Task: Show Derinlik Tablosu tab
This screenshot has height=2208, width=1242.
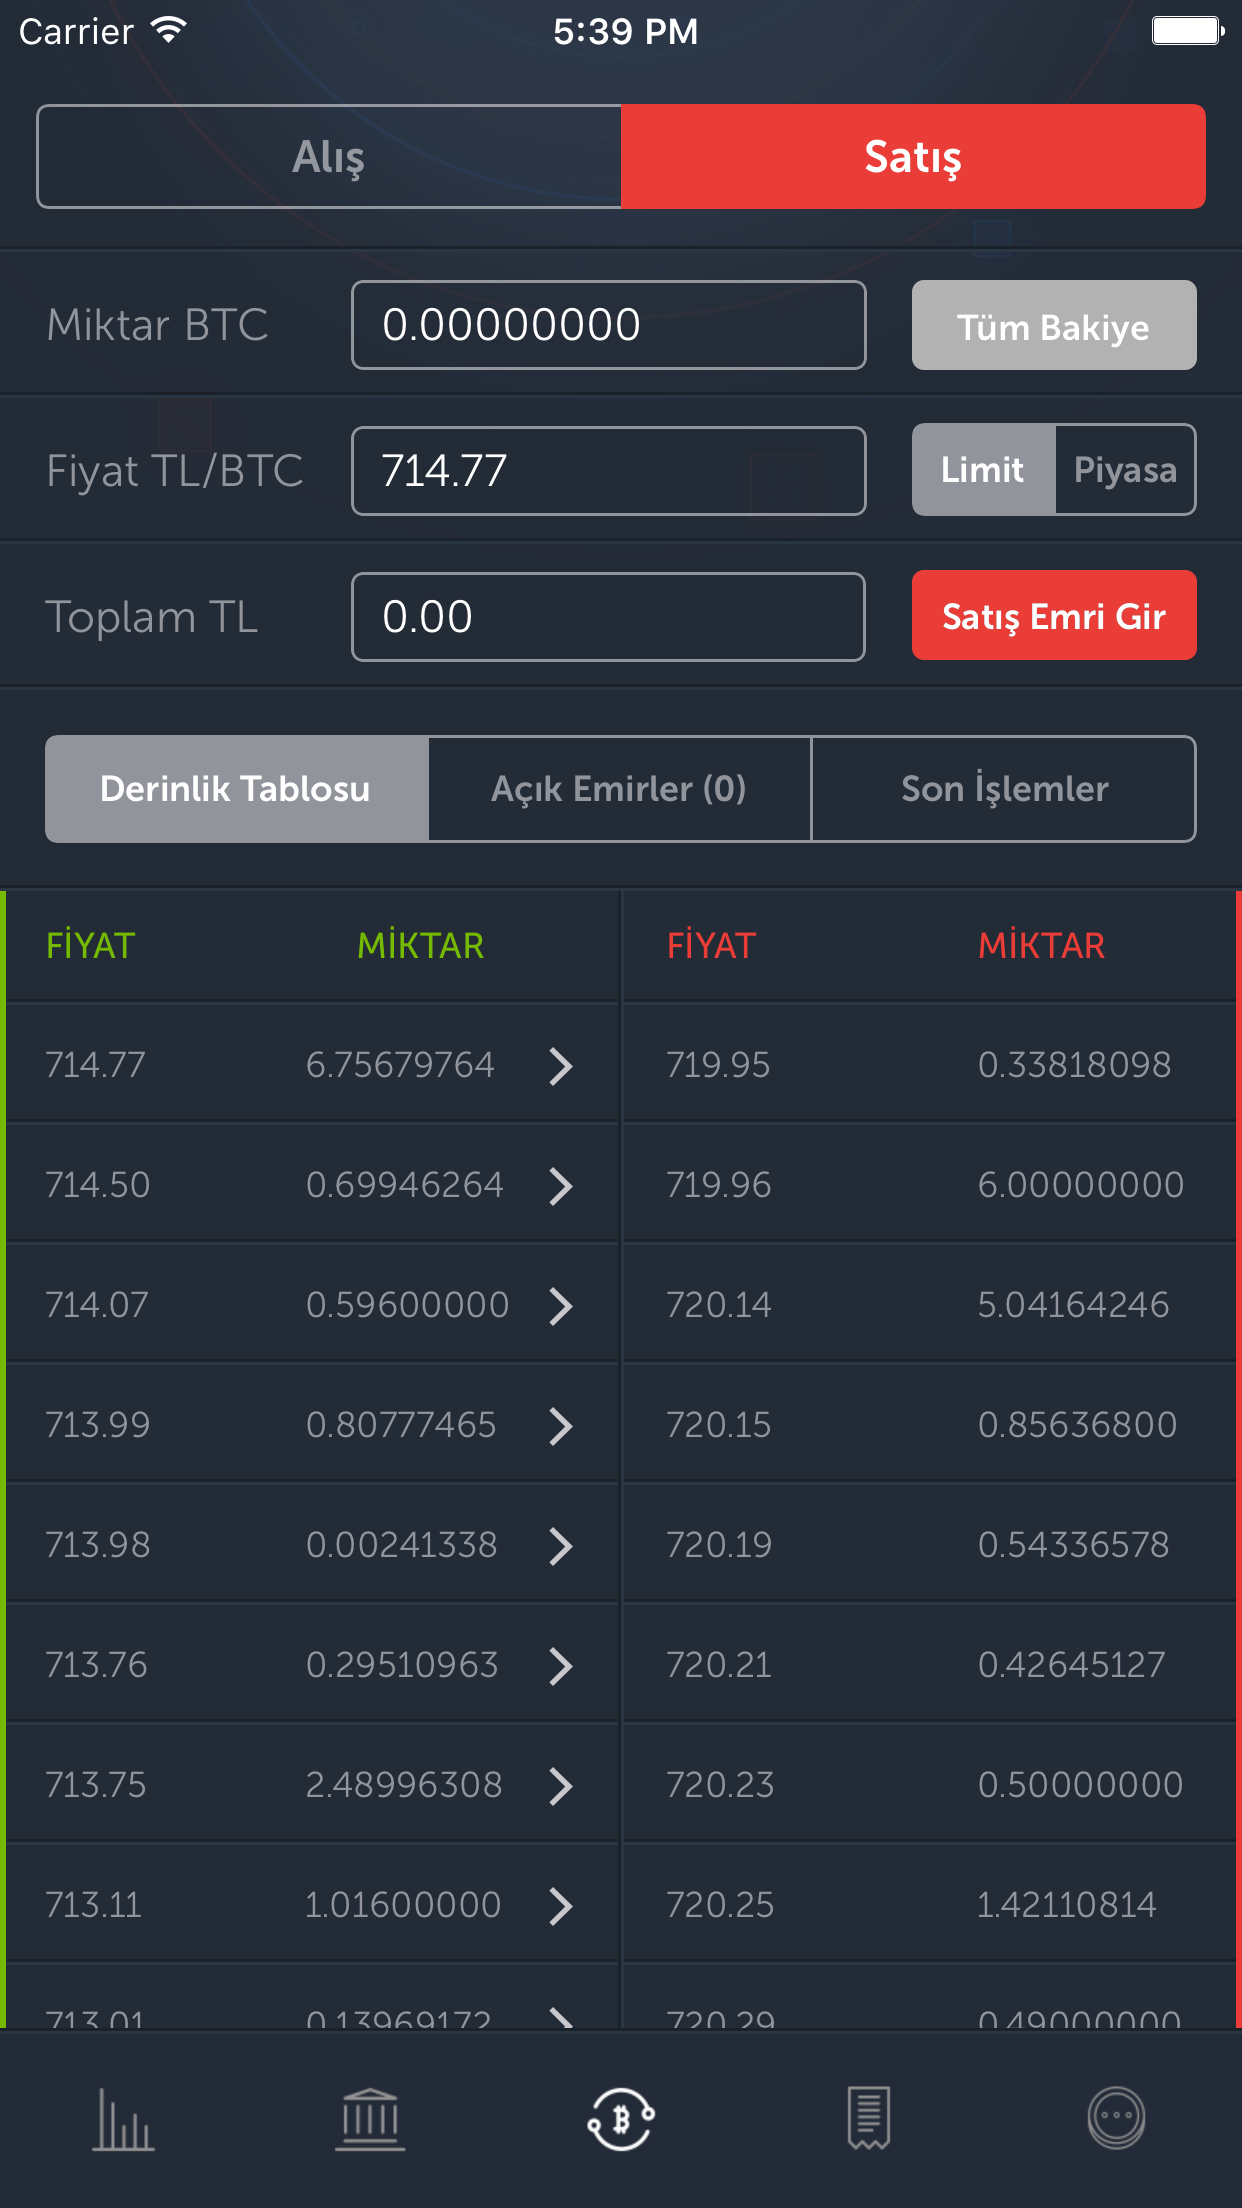Action: [x=237, y=789]
